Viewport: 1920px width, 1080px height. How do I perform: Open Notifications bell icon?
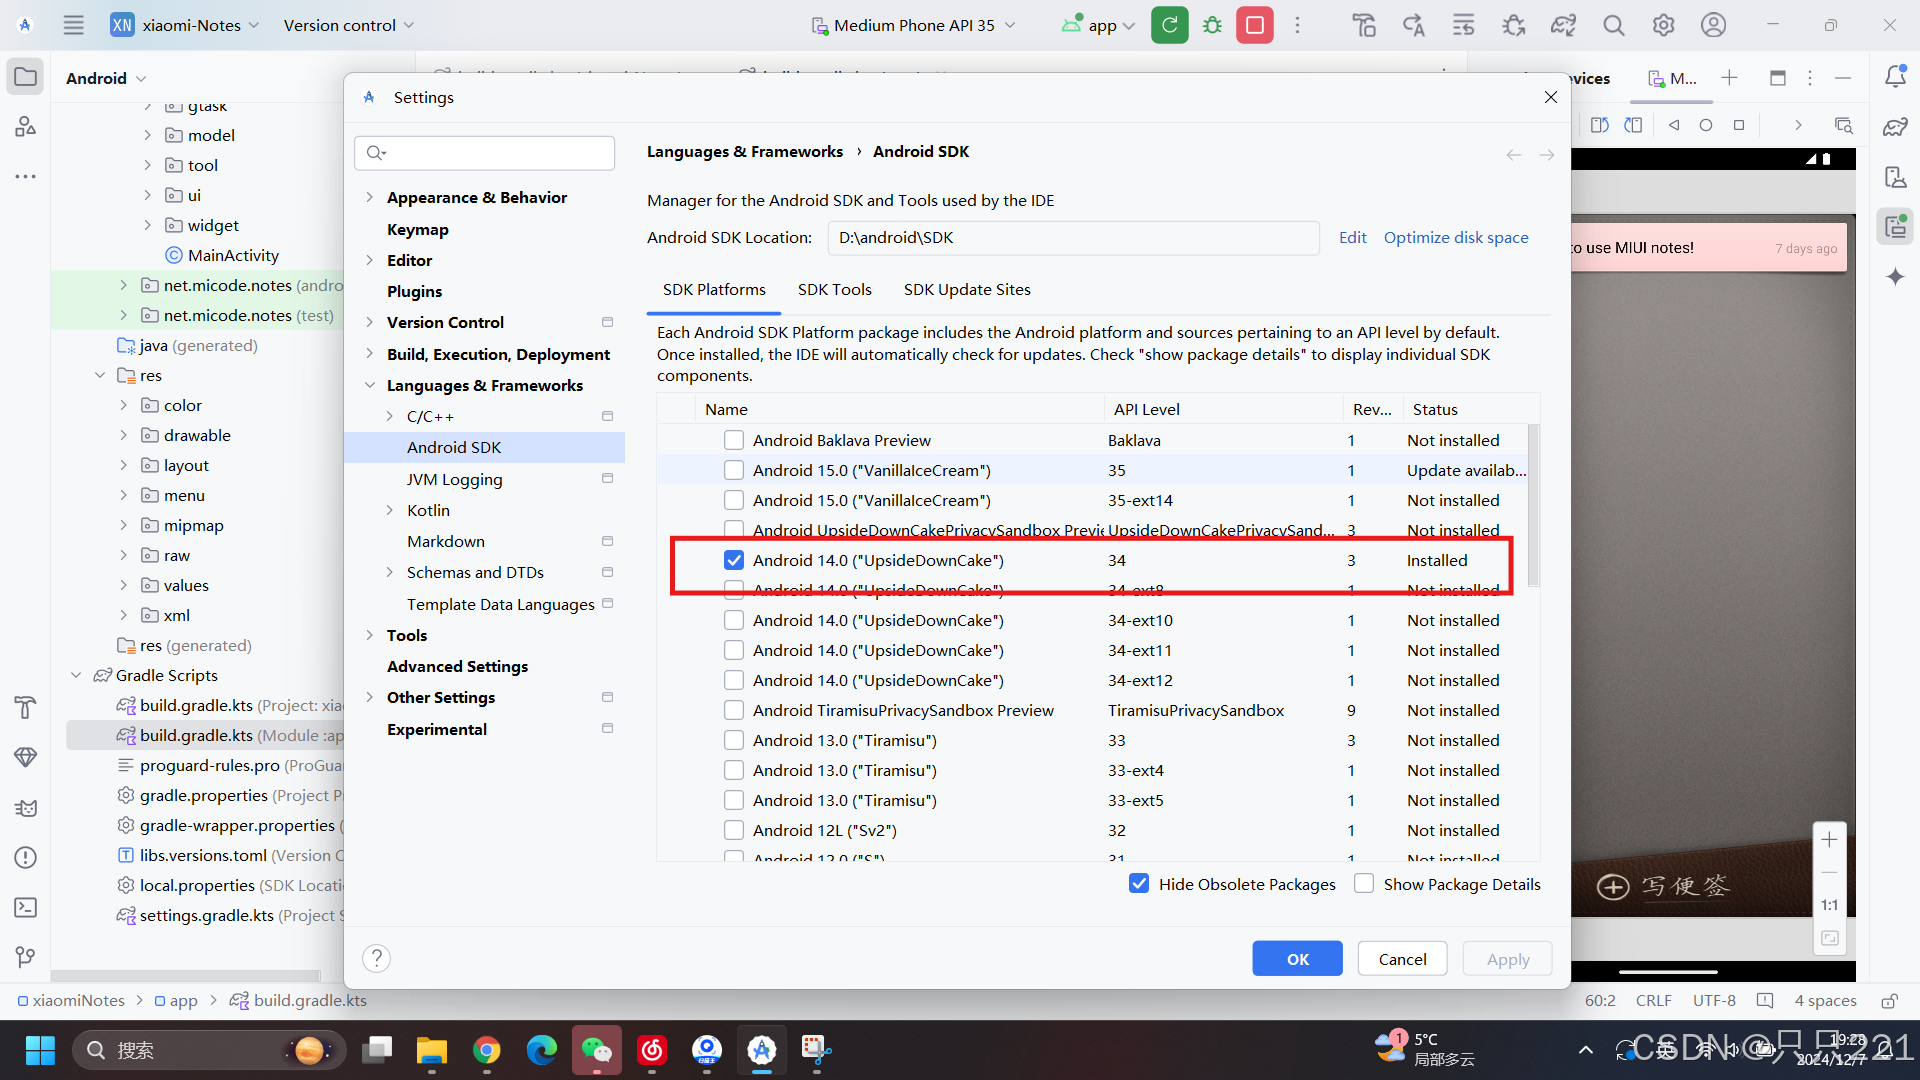coord(1895,77)
